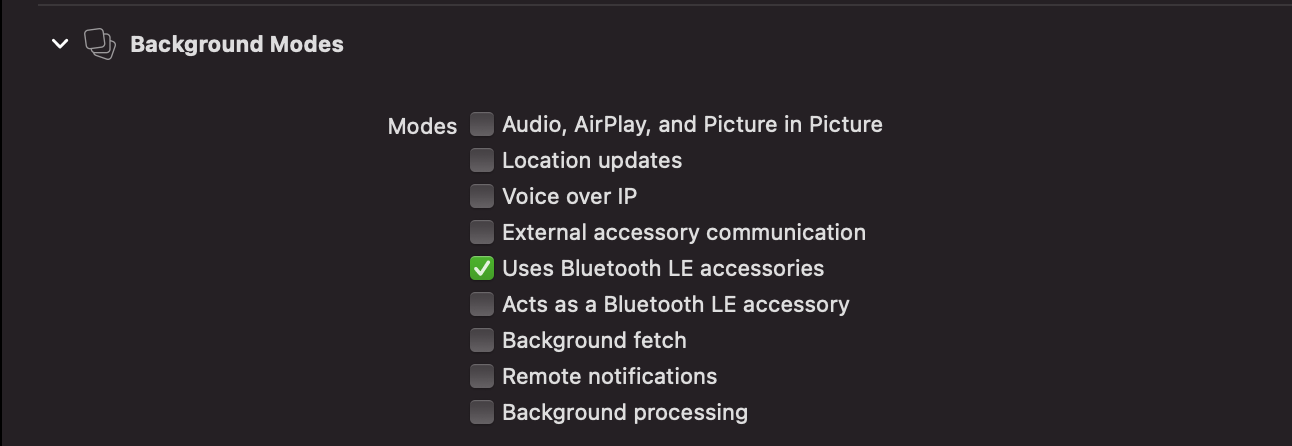
Task: Collapse the Background Modes section chevron
Action: pyautogui.click(x=60, y=44)
